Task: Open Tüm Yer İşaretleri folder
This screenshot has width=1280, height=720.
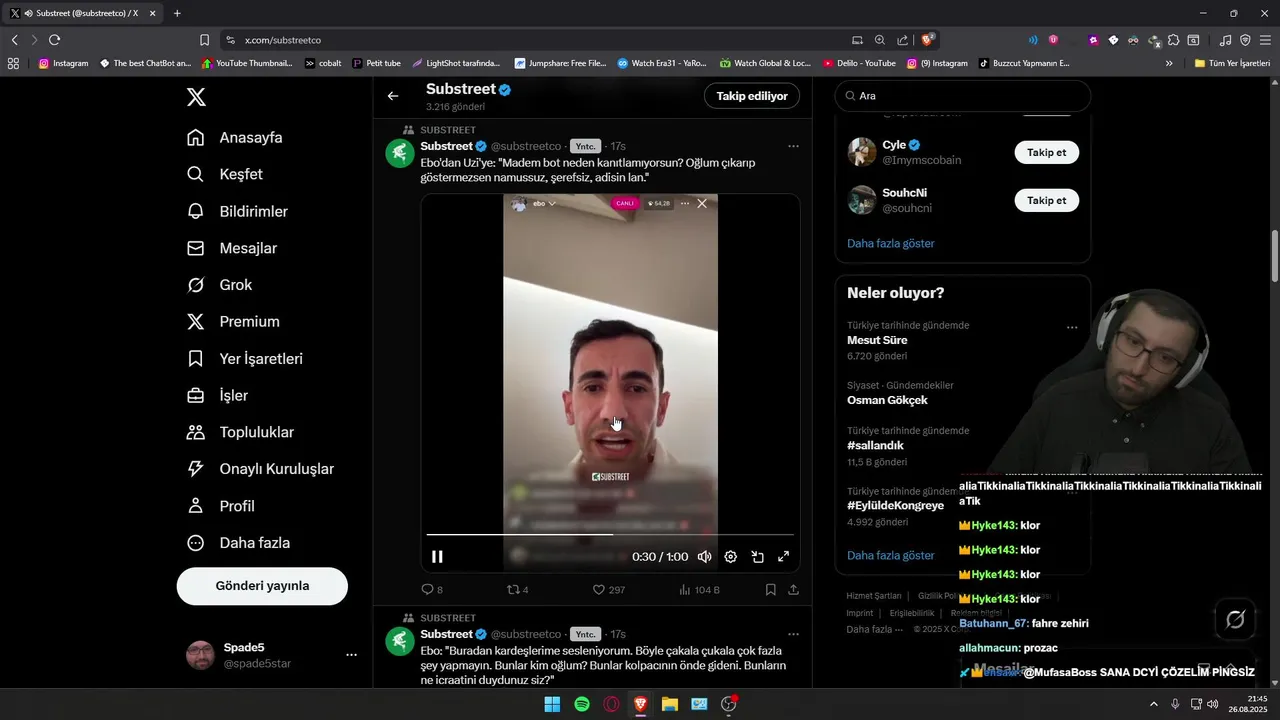Action: tap(1232, 63)
